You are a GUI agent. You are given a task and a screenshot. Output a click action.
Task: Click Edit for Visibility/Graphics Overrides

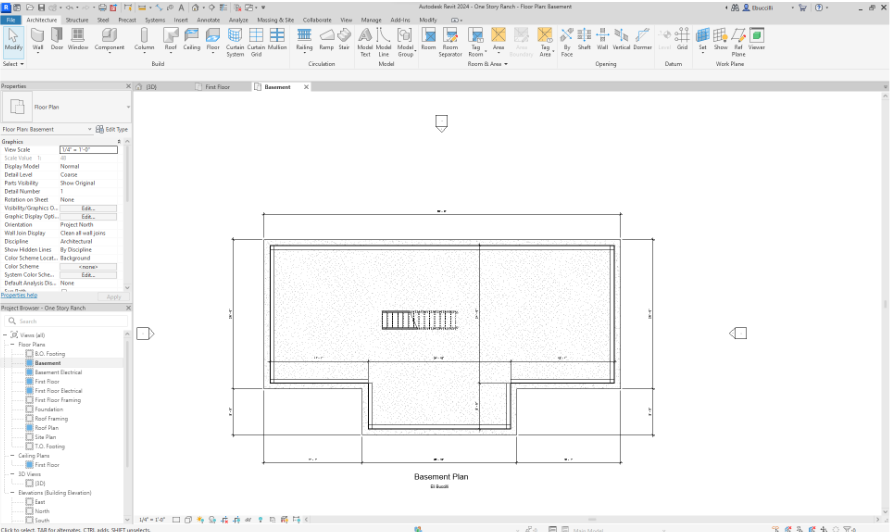click(x=88, y=208)
